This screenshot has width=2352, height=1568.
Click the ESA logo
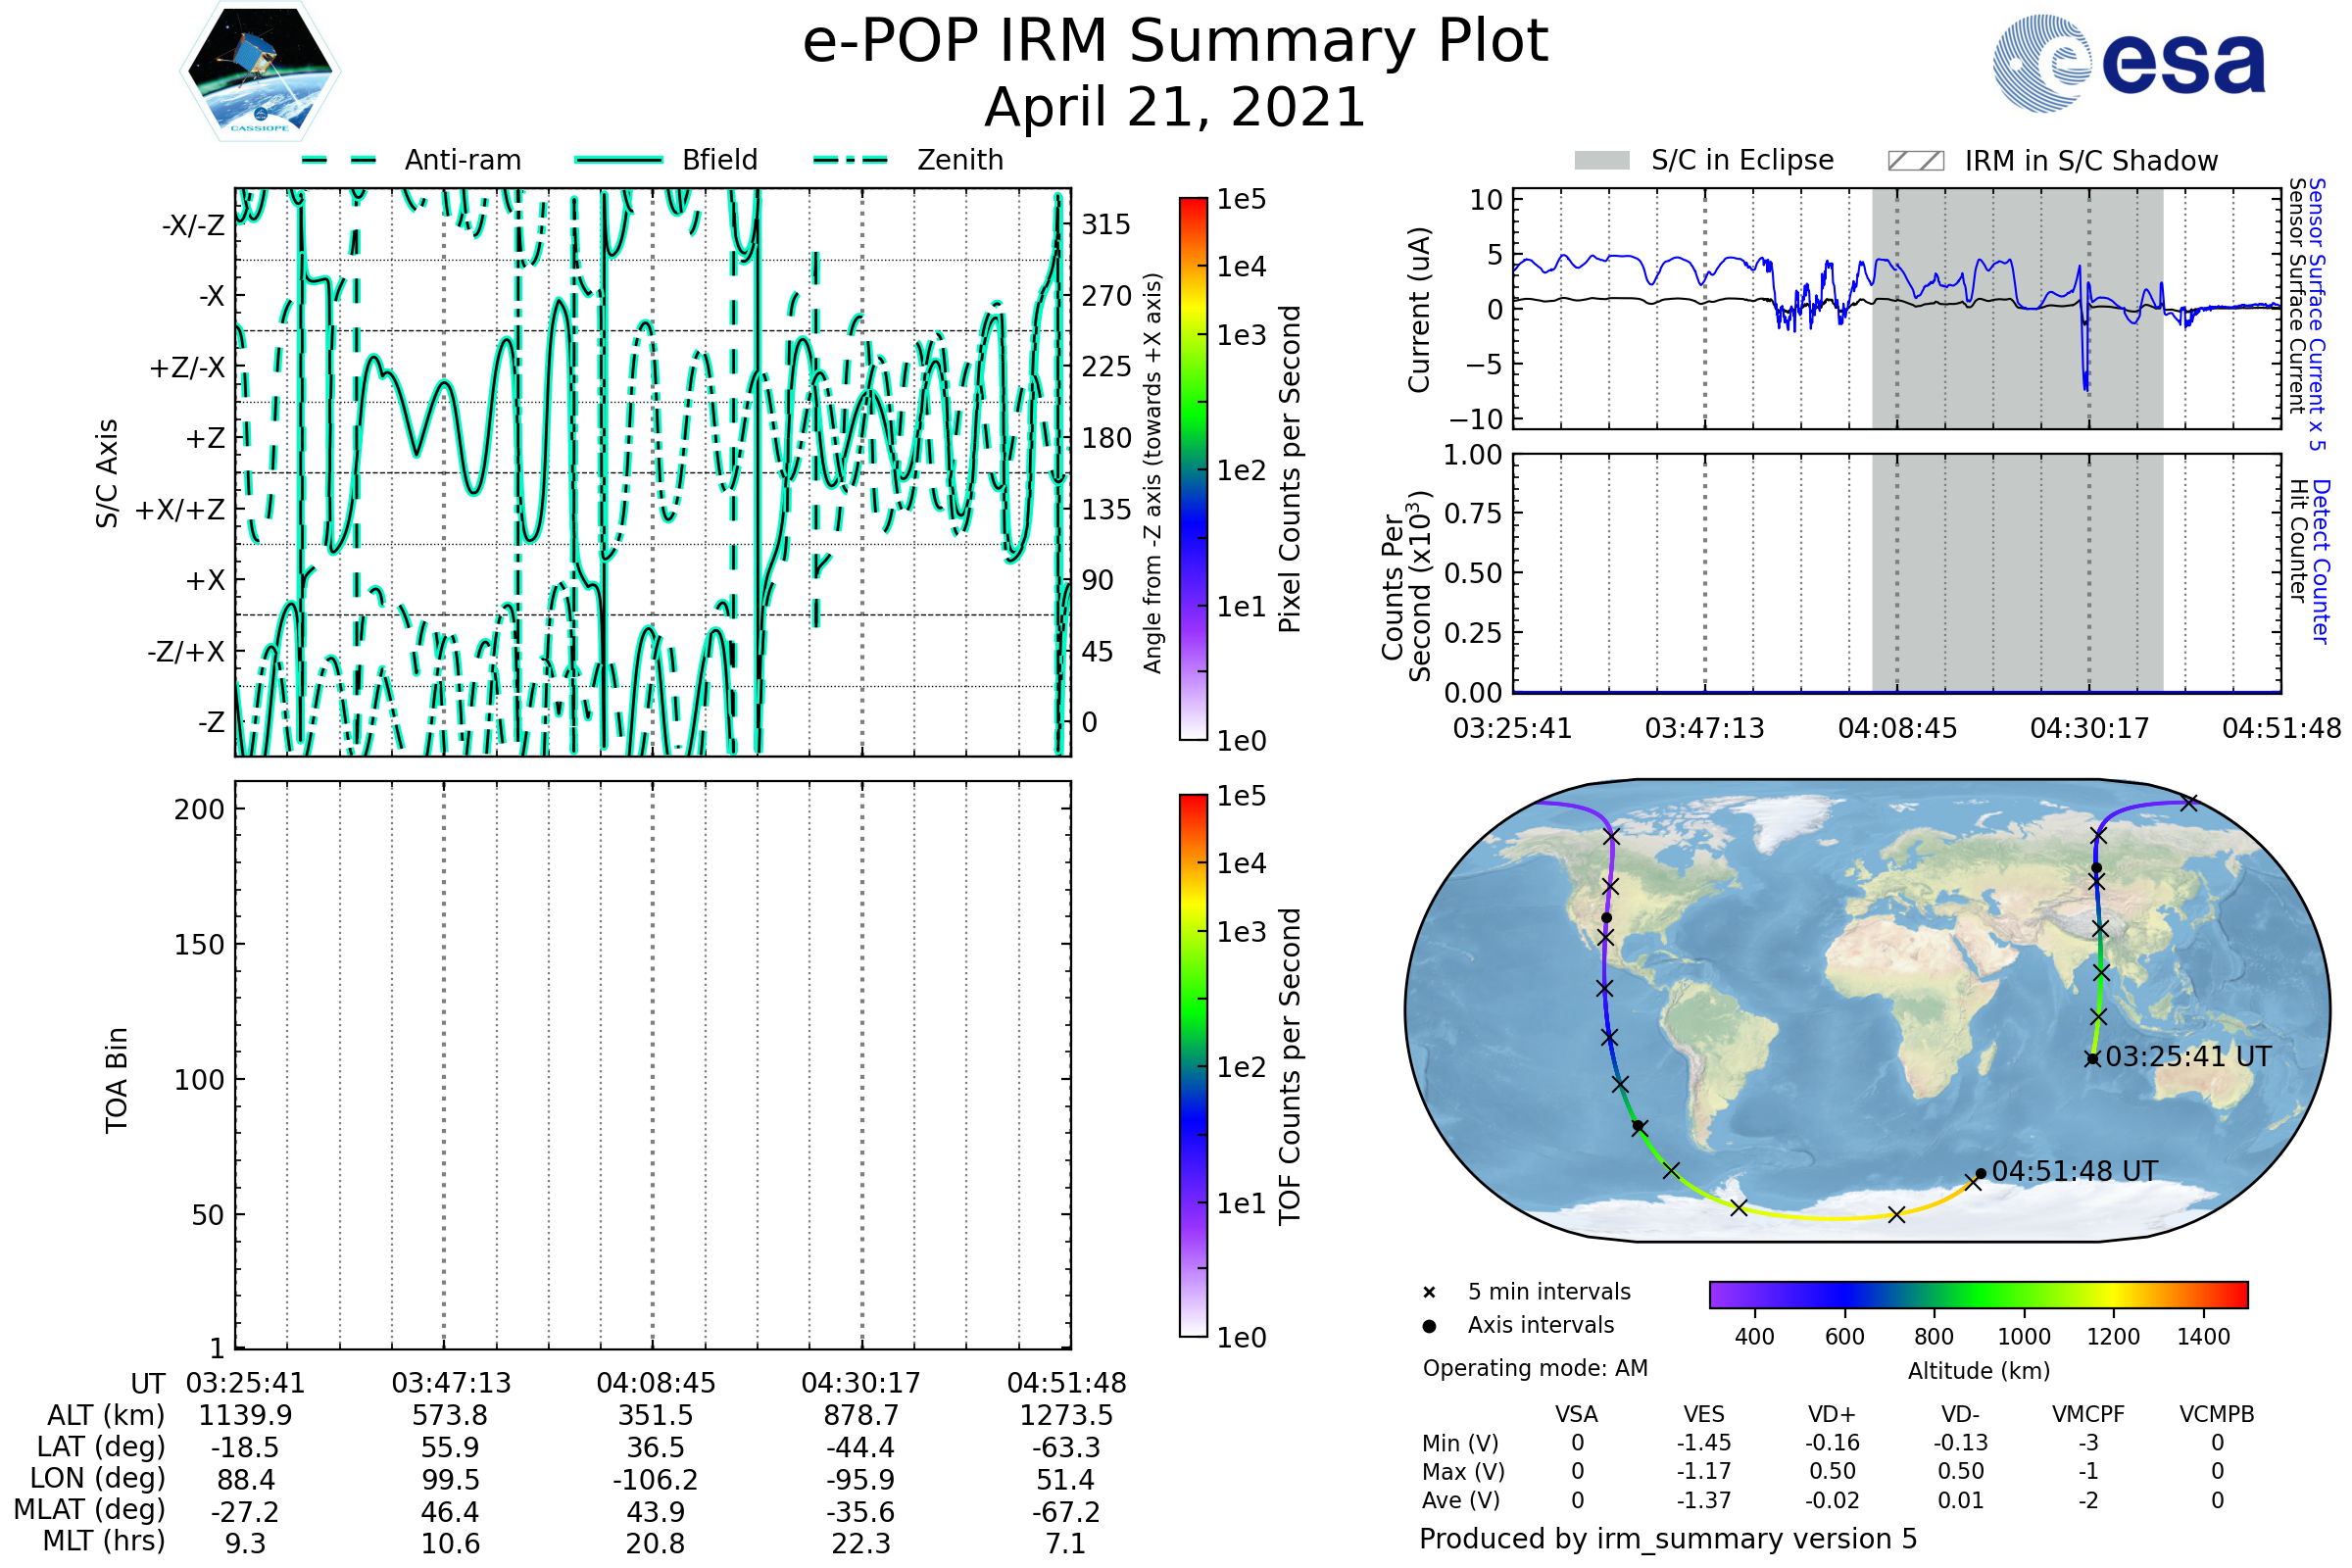point(2129,64)
